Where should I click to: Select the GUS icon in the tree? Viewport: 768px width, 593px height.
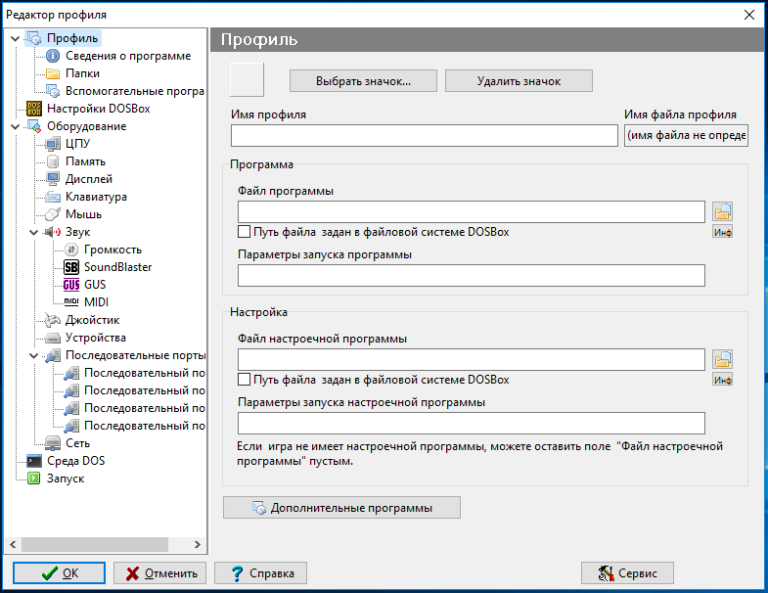pyautogui.click(x=71, y=285)
